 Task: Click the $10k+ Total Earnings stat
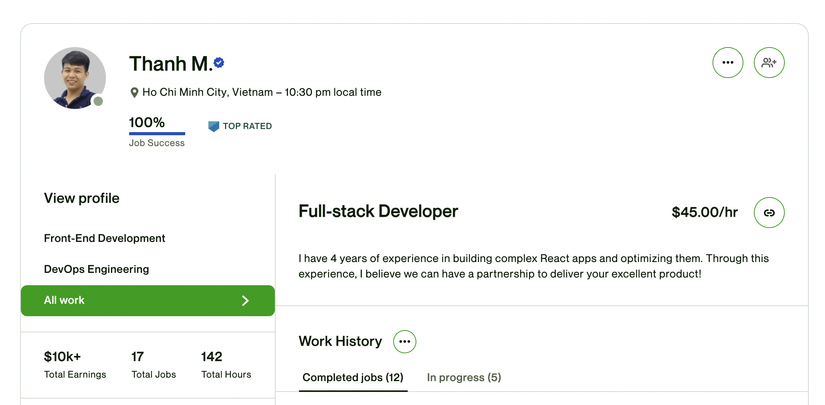(x=75, y=364)
